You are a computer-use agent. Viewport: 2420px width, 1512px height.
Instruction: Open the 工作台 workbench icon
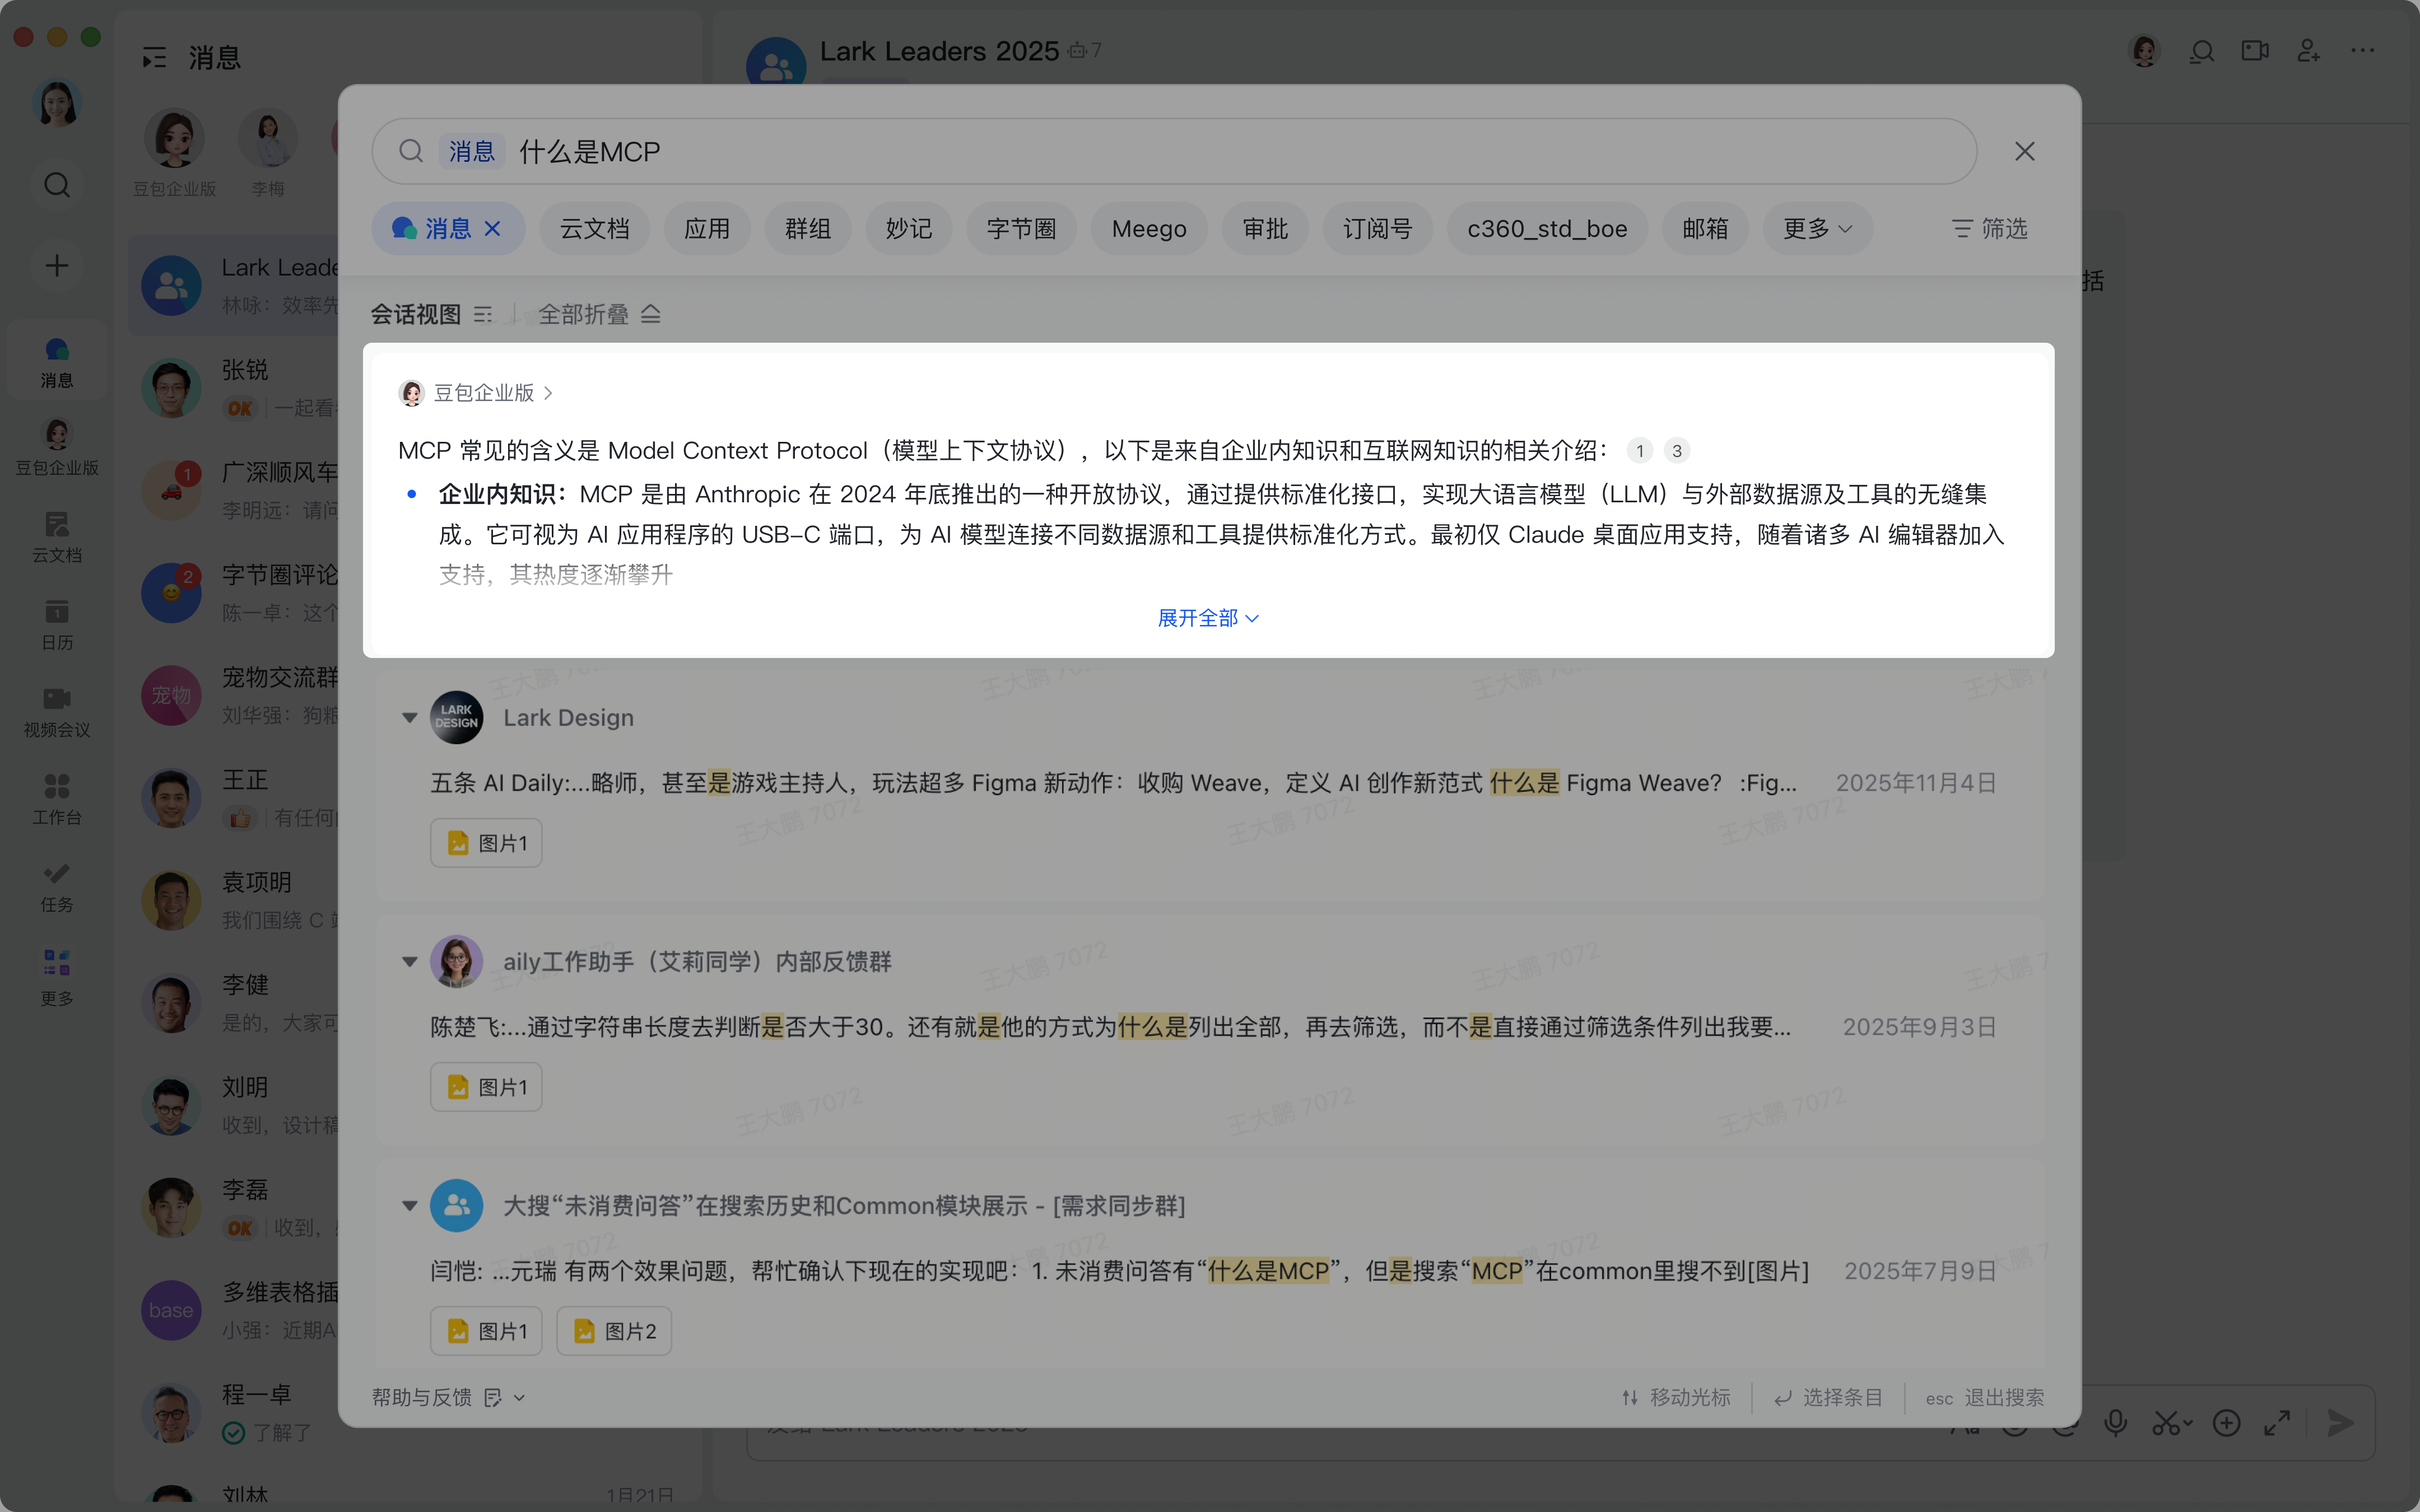(x=57, y=799)
